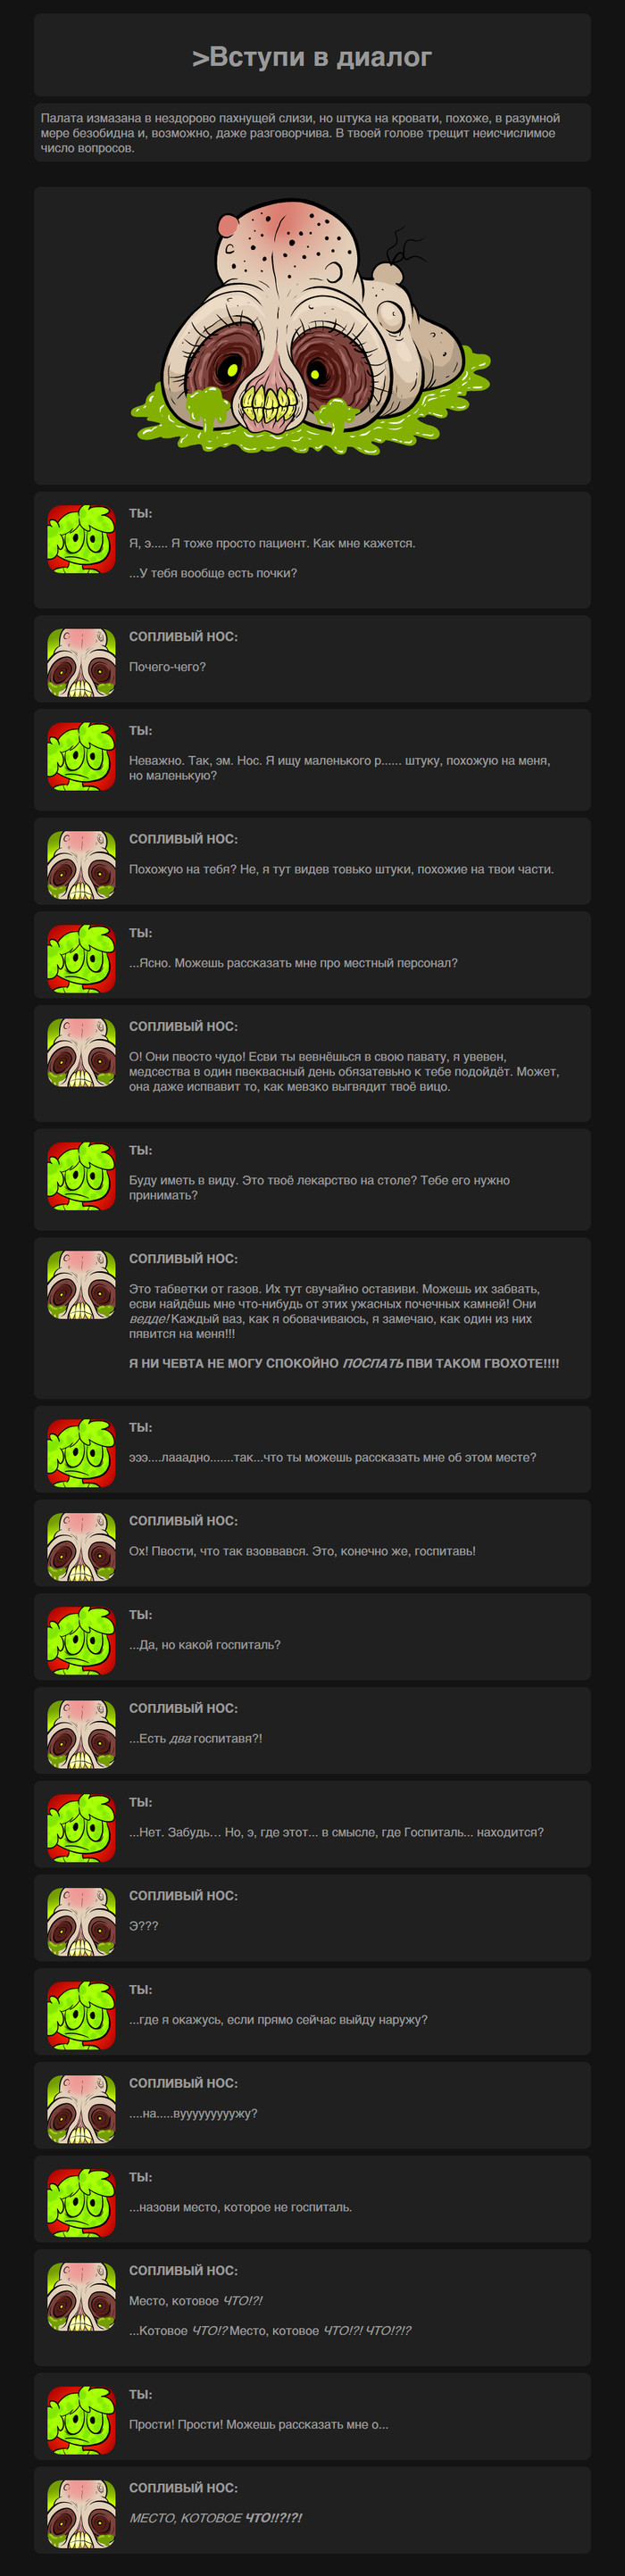Click green avatar beside "Да, но какой госпиталь?"
The width and height of the screenshot is (625, 2576).
[x=82, y=1641]
